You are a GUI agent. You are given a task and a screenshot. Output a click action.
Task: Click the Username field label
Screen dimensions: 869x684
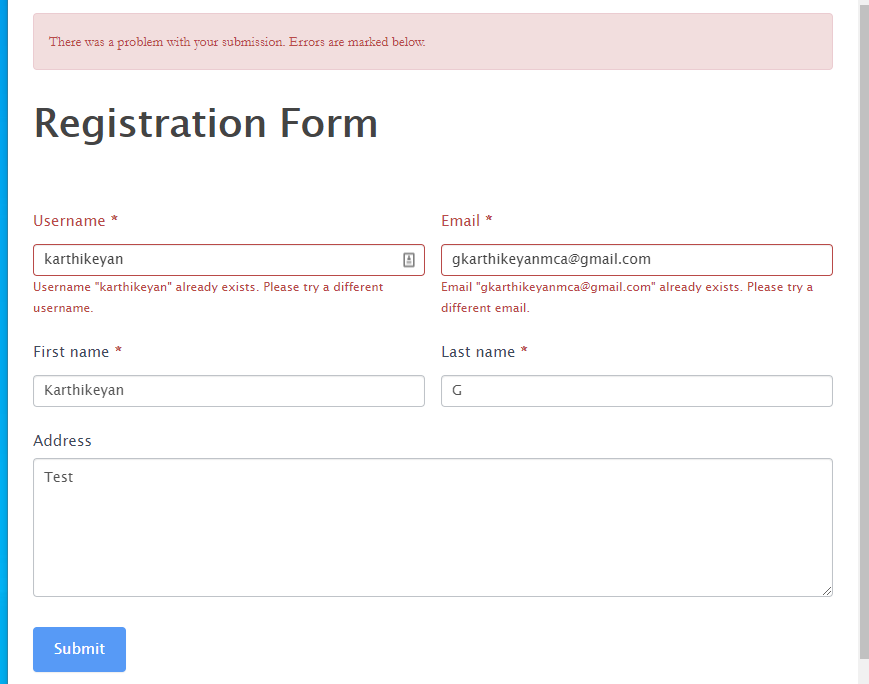69,221
